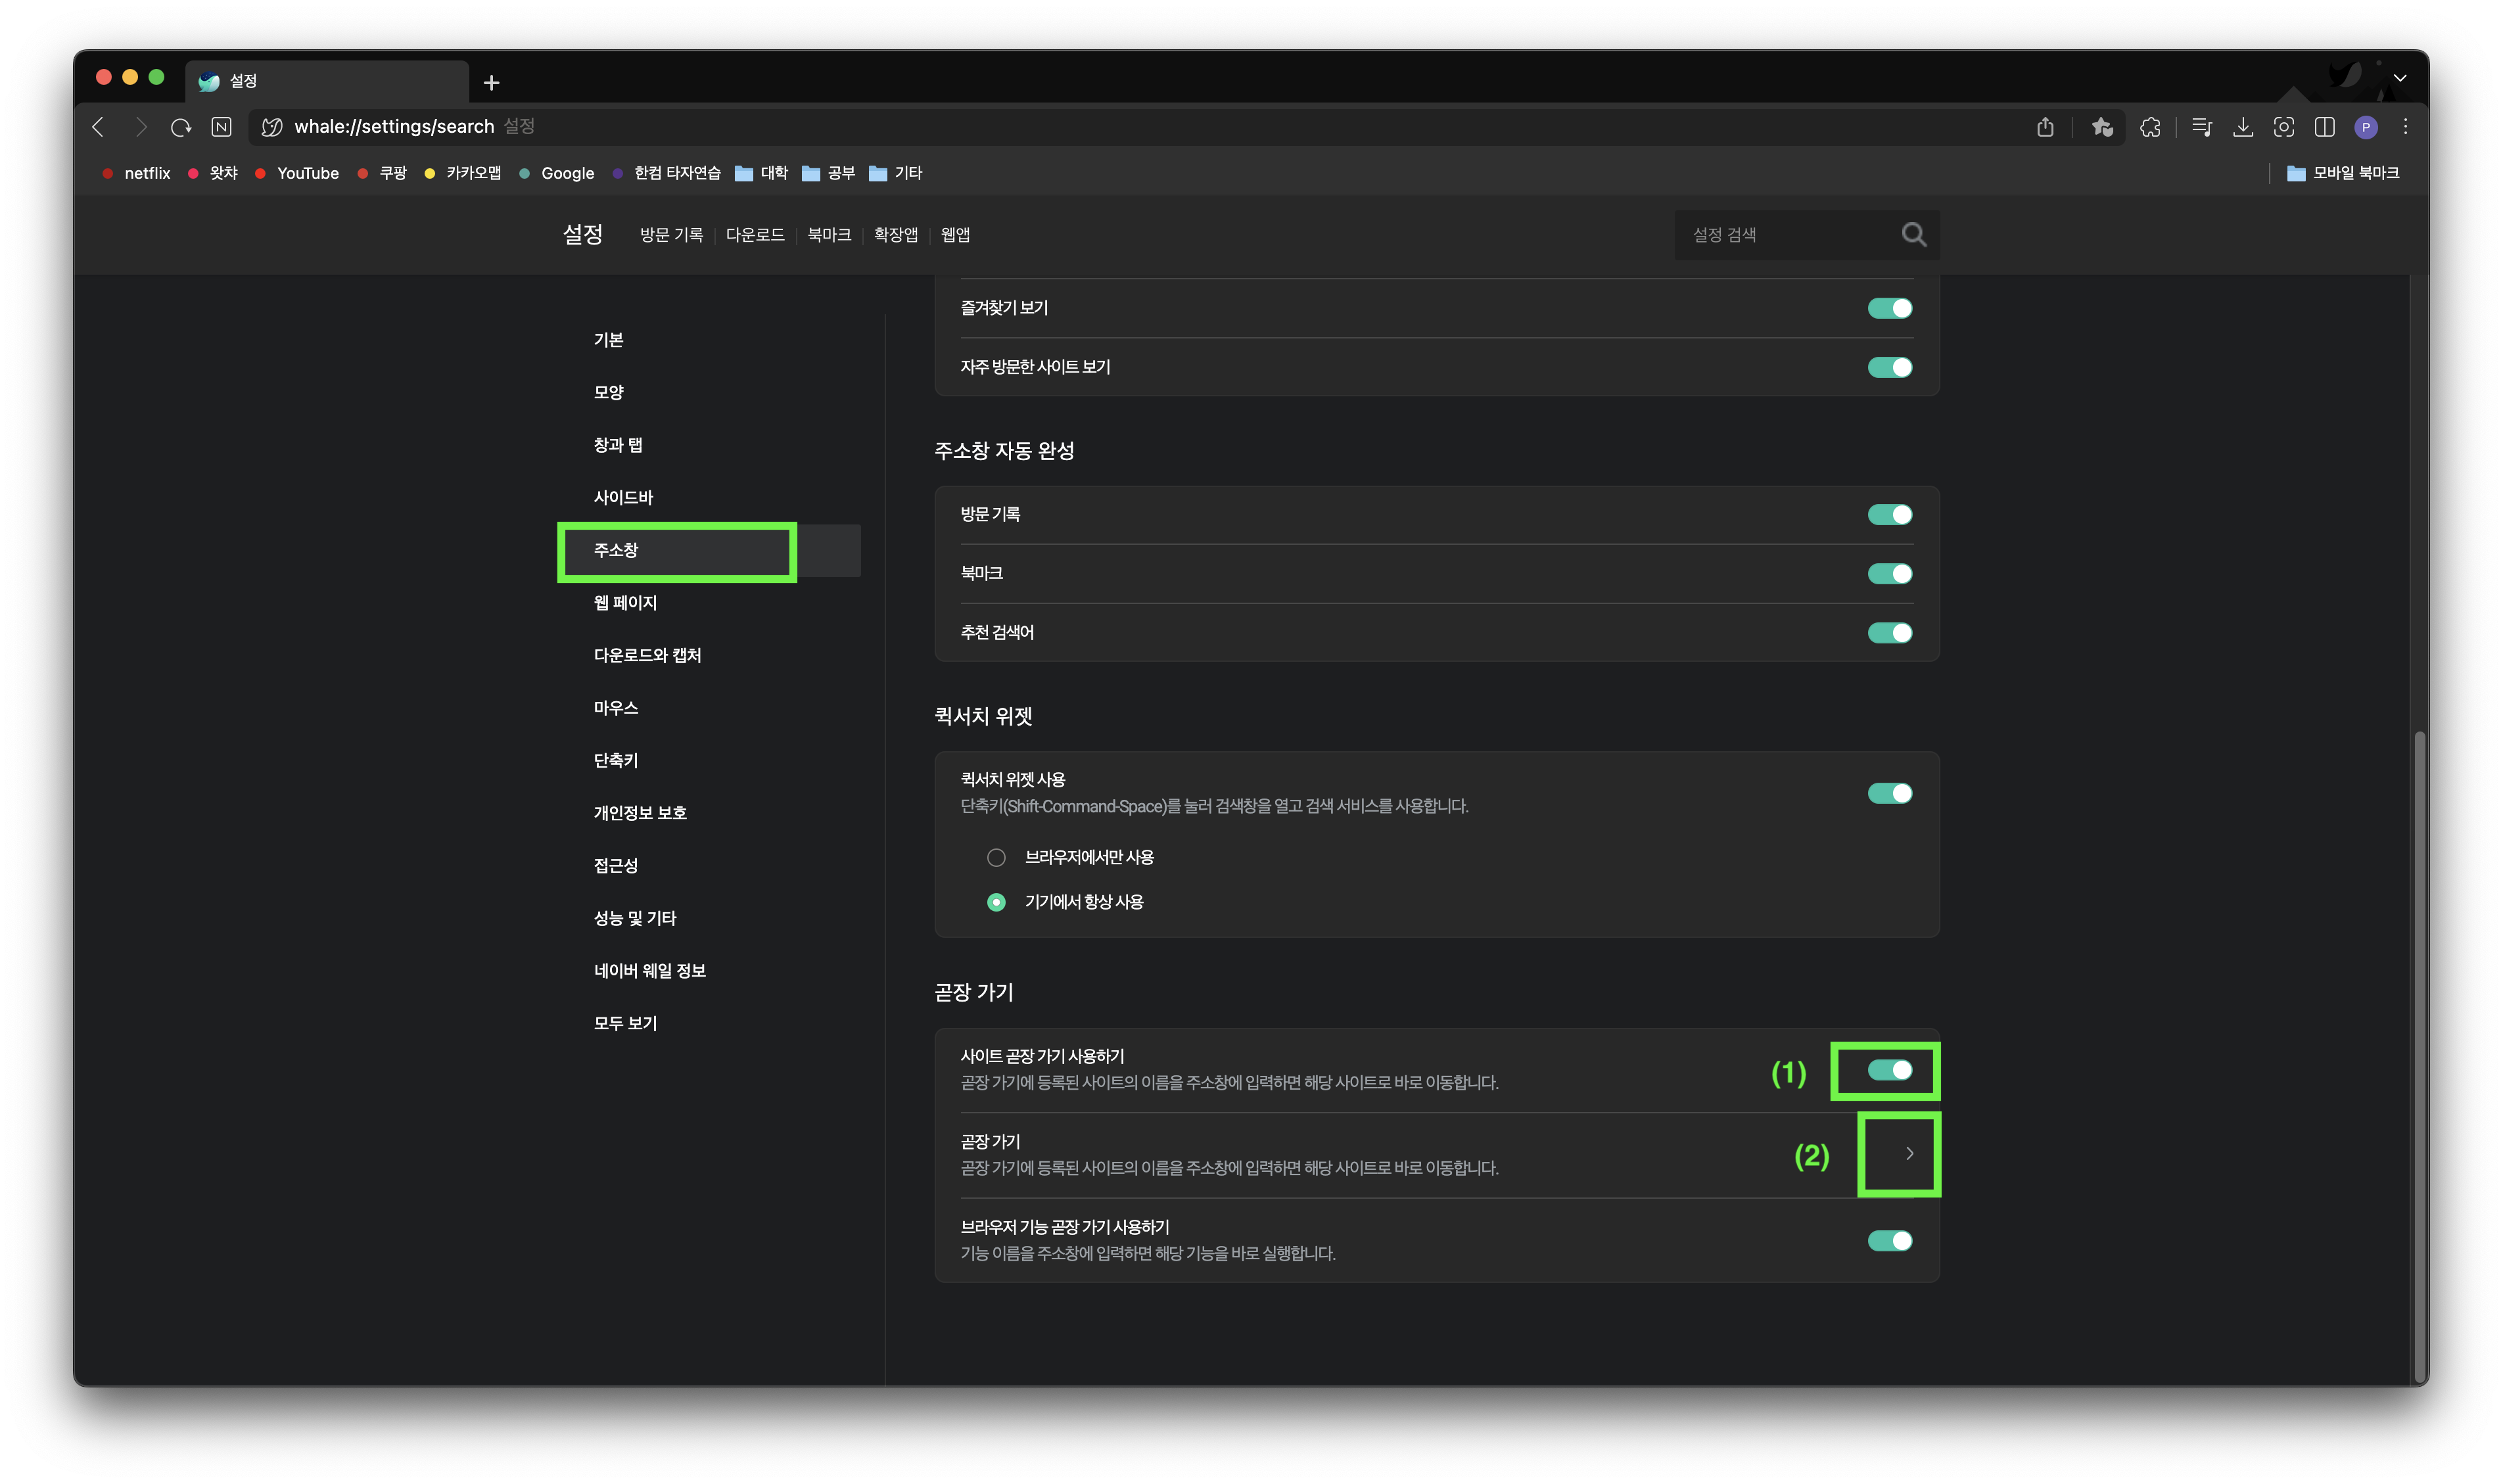Screen dimensions: 2503x1484
Task: Toggle 자주 방문한 사이트 보기 switch
Action: click(1889, 367)
